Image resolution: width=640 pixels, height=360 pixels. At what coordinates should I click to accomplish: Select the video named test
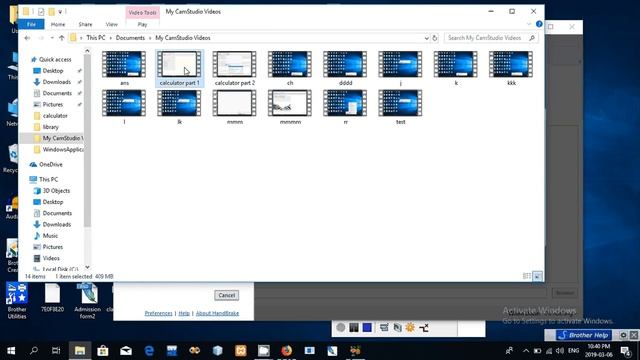click(400, 107)
